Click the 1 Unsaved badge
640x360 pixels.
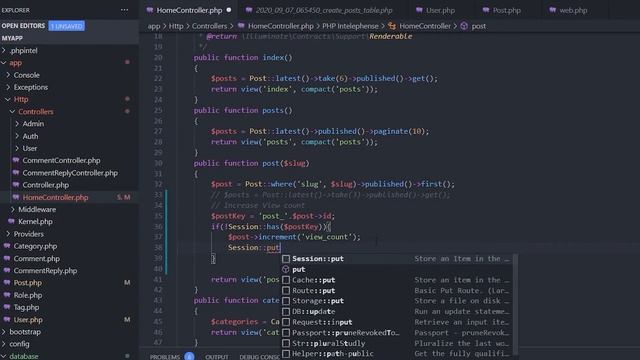tap(67, 26)
